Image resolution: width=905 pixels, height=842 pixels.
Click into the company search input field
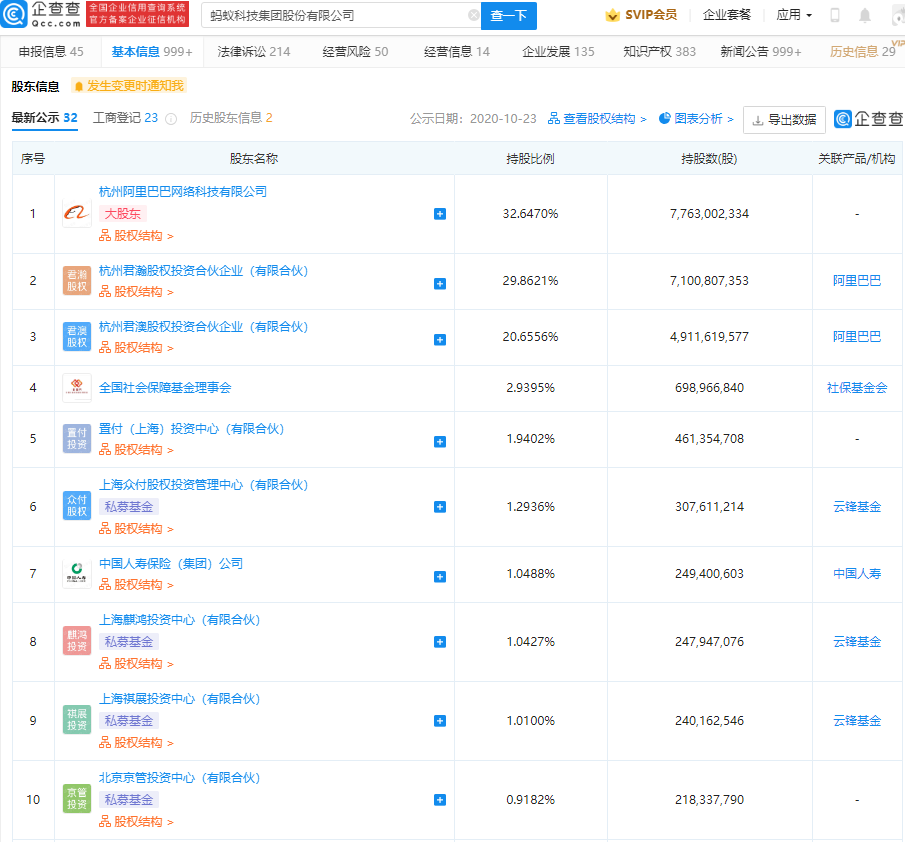point(330,16)
